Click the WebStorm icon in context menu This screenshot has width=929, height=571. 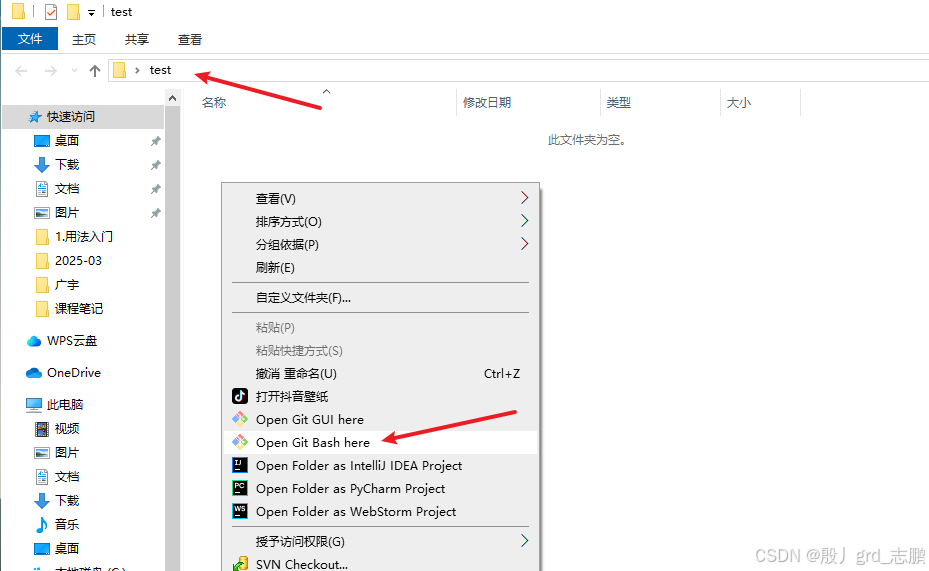pyautogui.click(x=240, y=511)
